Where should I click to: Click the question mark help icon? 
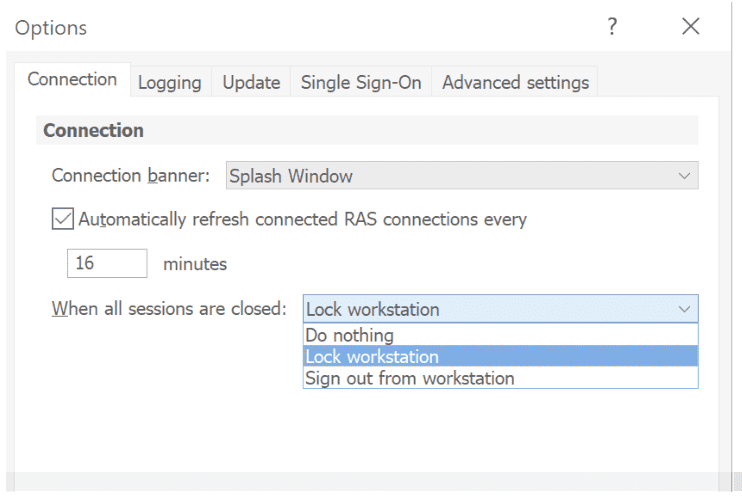[612, 27]
